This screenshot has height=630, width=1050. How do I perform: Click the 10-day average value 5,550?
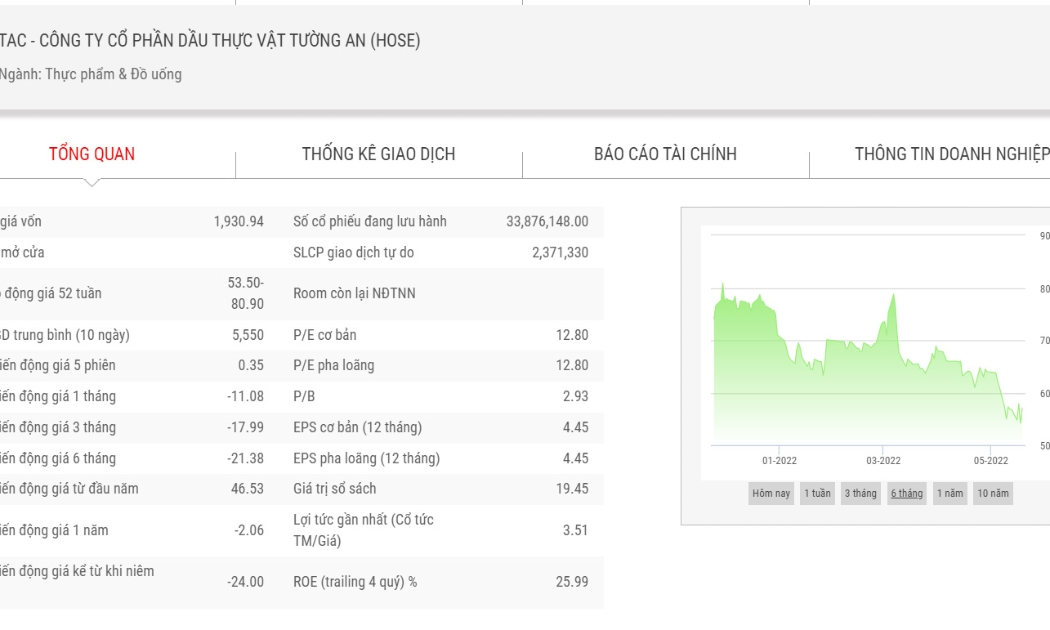[x=248, y=335]
